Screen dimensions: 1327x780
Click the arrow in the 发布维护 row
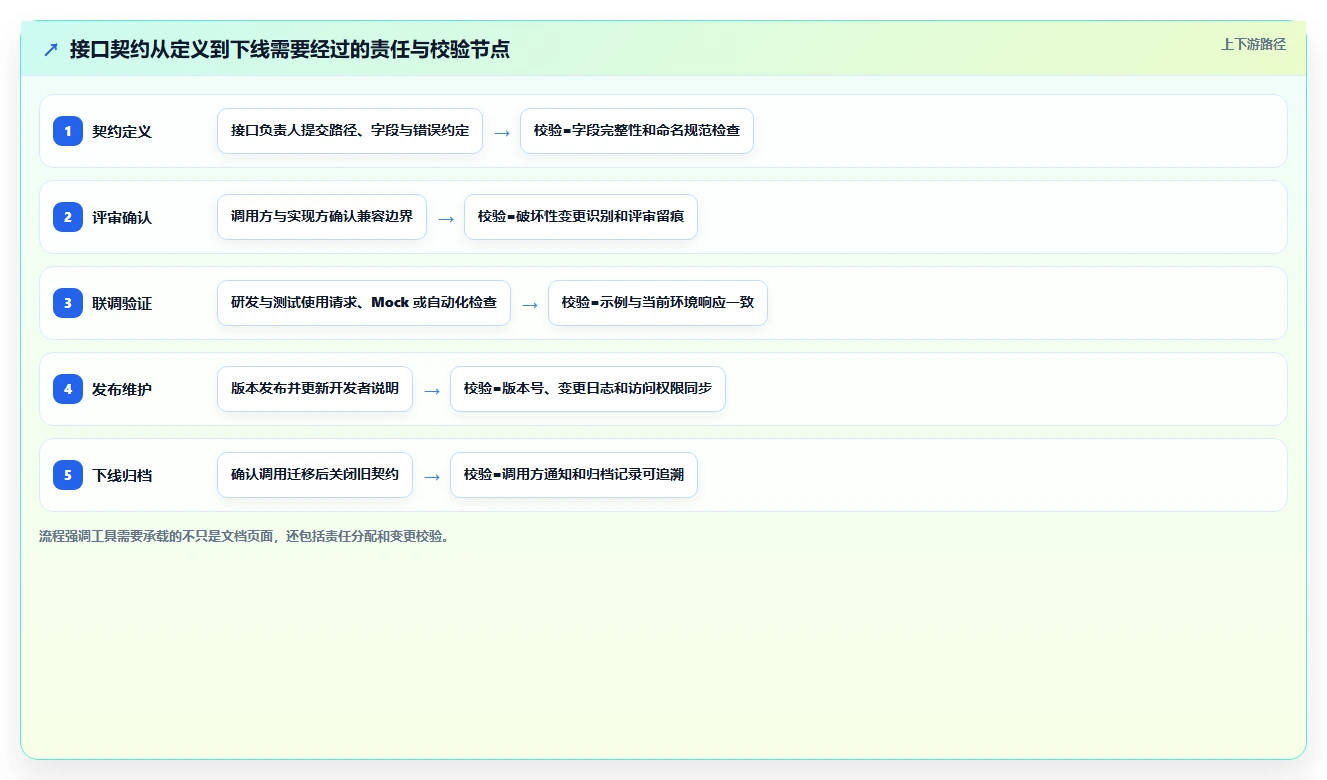(432, 390)
